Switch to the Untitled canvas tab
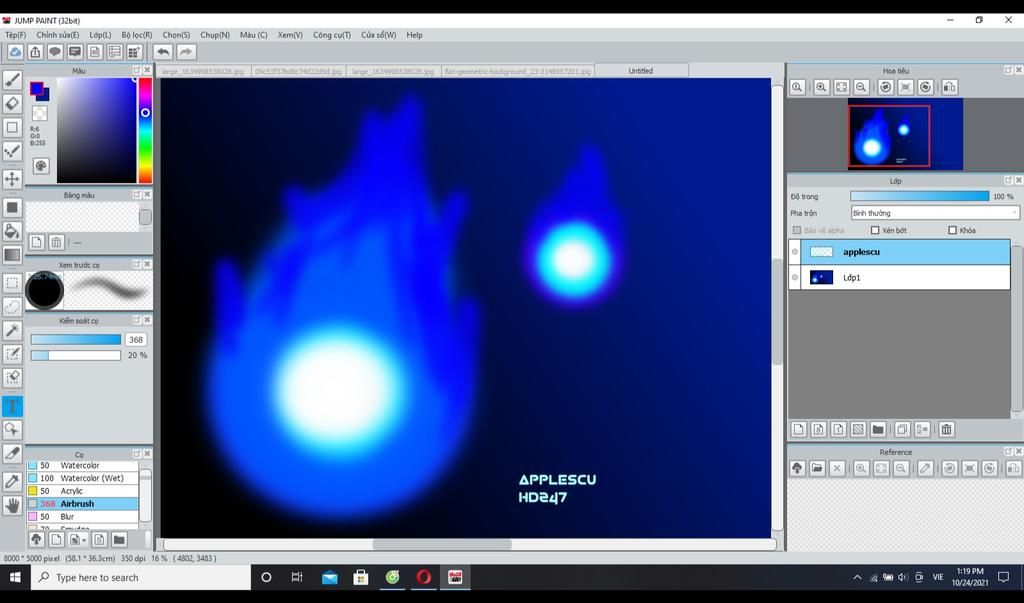1024x603 pixels. click(641, 71)
